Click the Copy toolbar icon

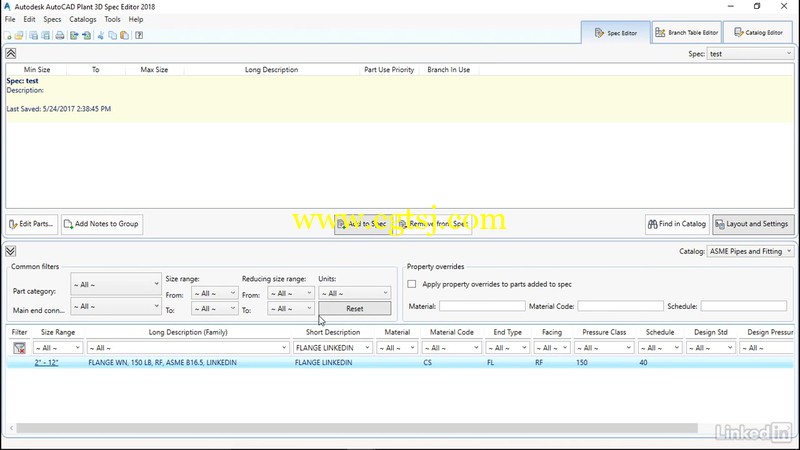click(x=112, y=35)
